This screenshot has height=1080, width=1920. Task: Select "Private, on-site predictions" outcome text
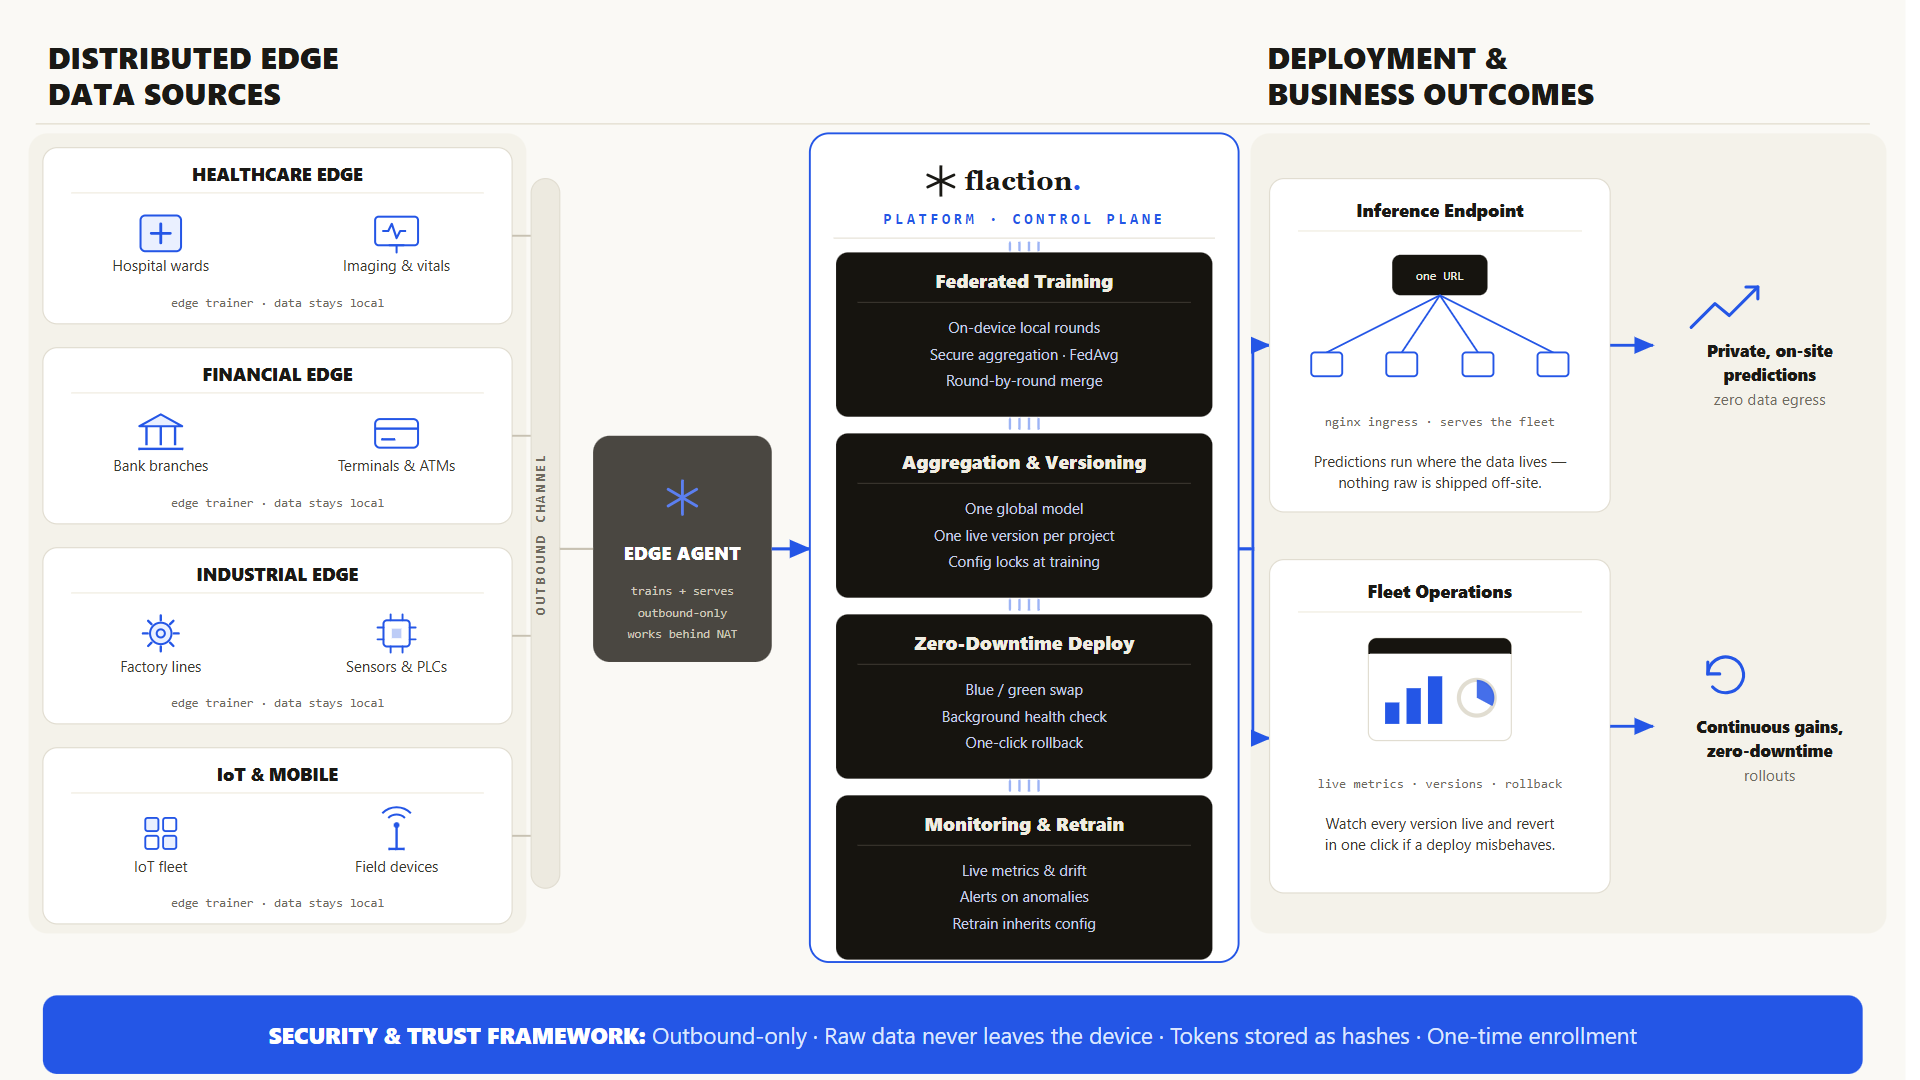(x=1769, y=363)
